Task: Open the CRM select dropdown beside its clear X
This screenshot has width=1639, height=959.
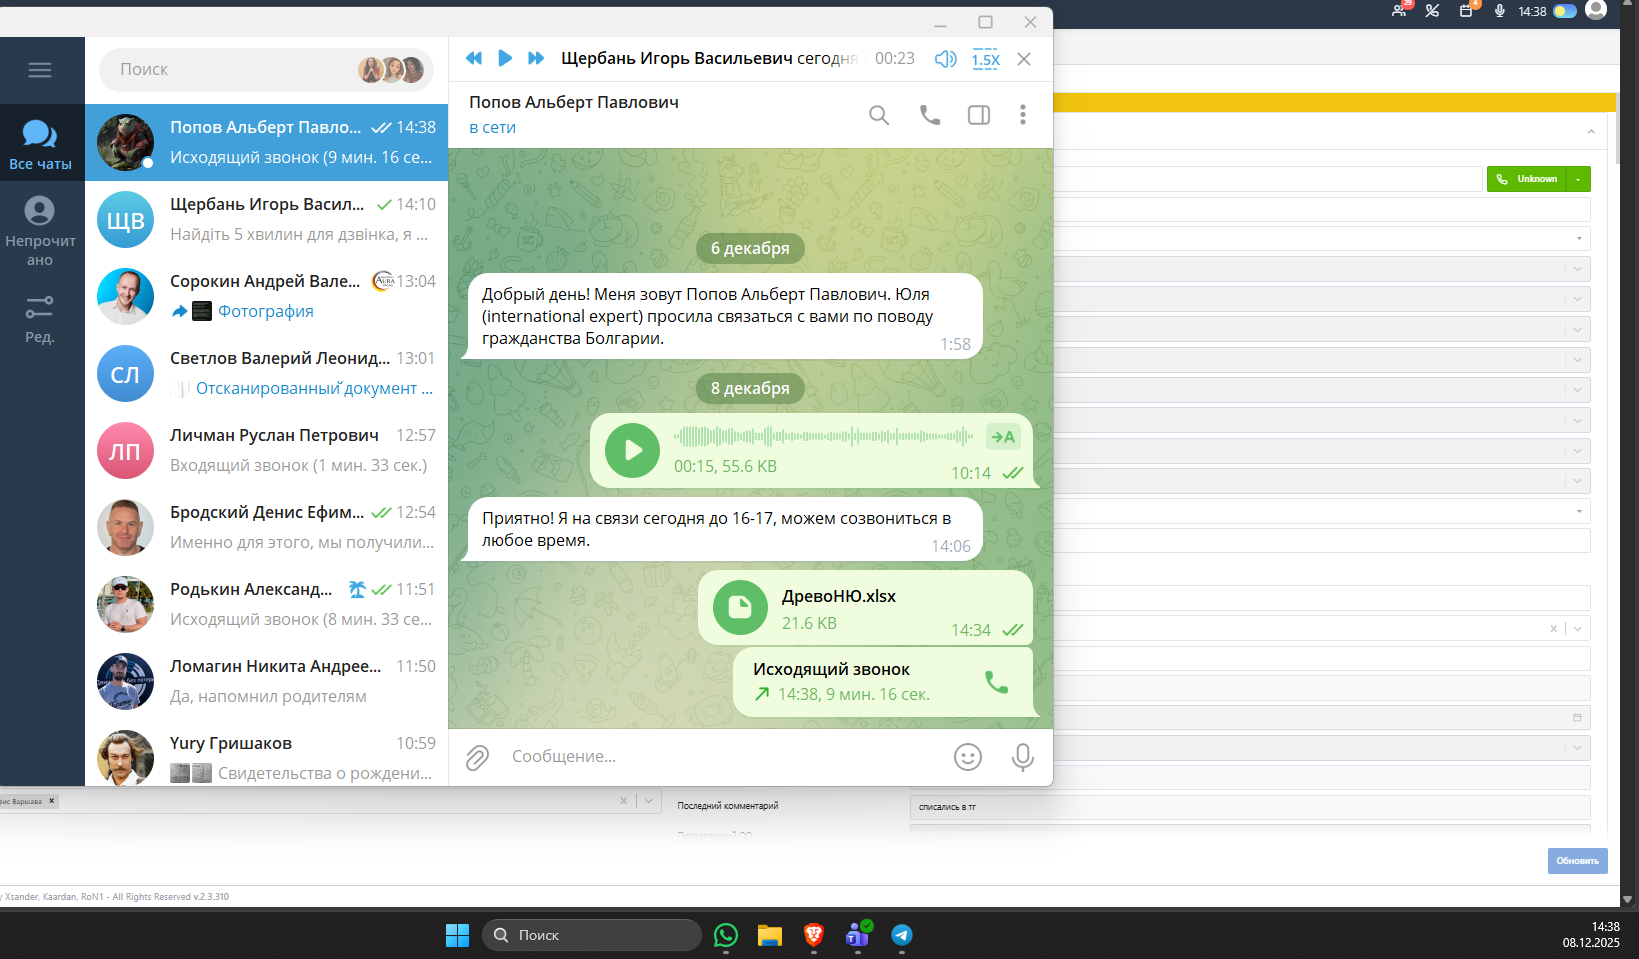Action: click(x=1577, y=629)
